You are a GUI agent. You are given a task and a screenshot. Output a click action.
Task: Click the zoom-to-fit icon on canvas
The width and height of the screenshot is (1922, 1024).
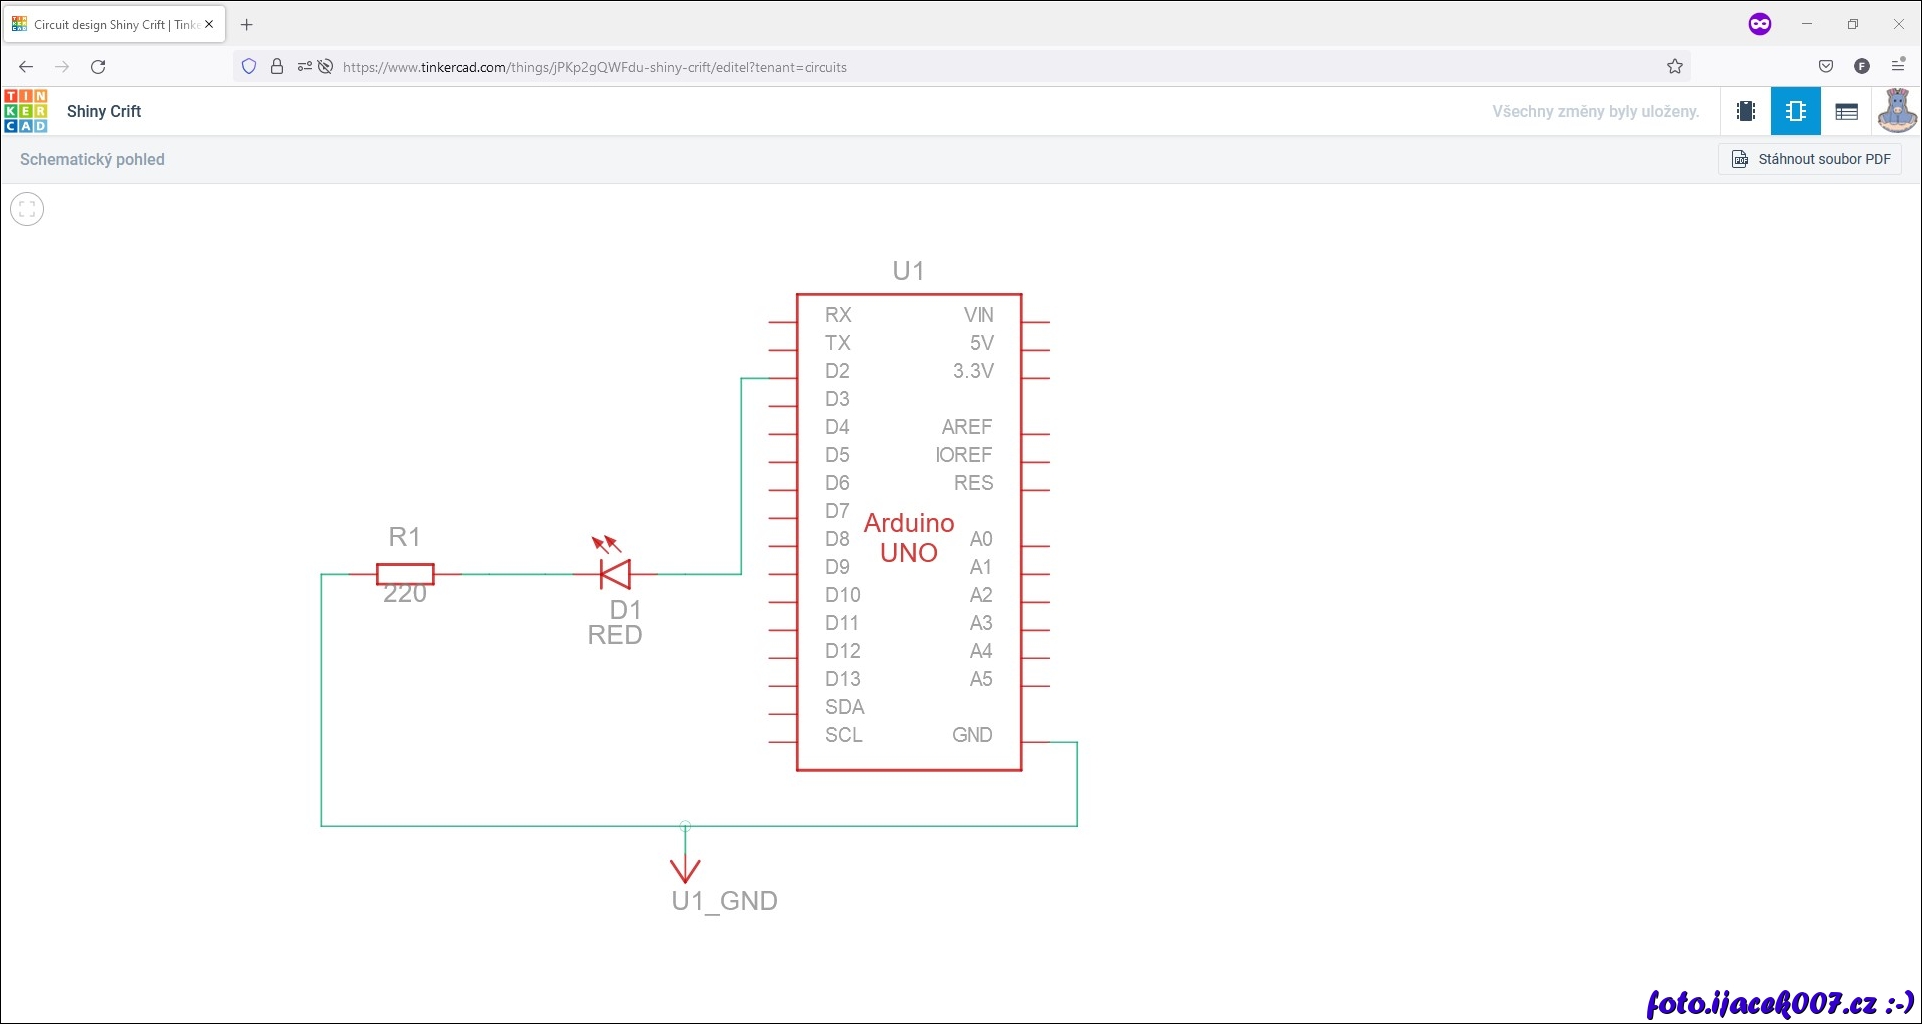(x=27, y=209)
